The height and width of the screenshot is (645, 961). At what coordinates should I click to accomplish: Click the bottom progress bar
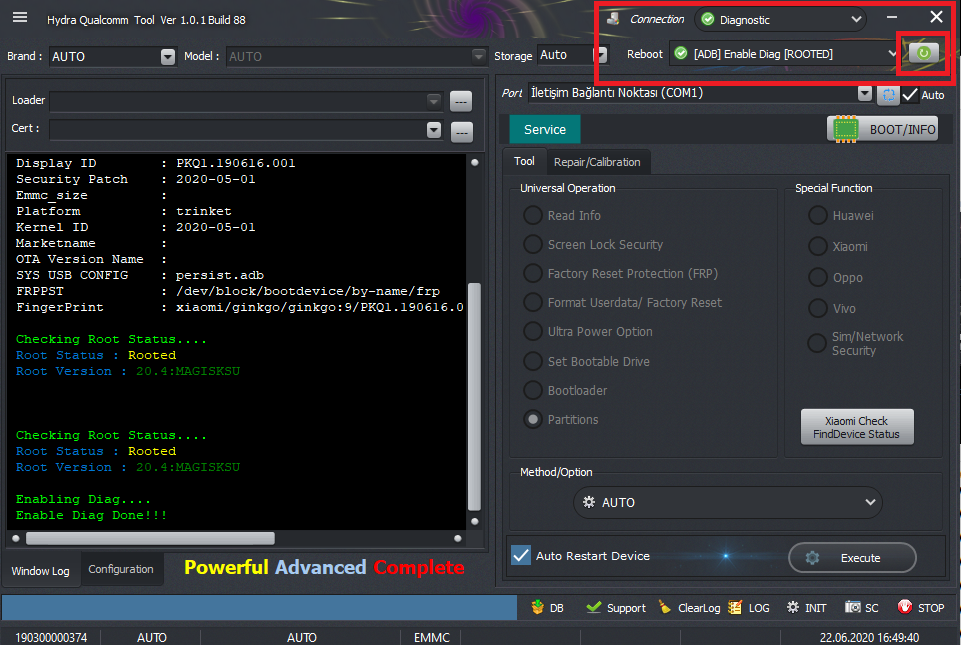tap(259, 607)
